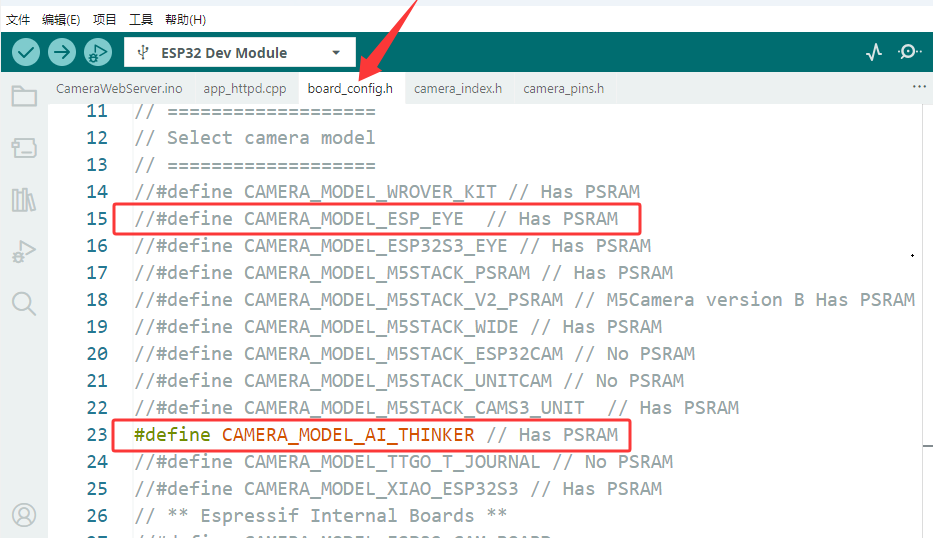The image size is (938, 541).
Task: Open the Debug sidebar panel icon
Action: [24, 251]
